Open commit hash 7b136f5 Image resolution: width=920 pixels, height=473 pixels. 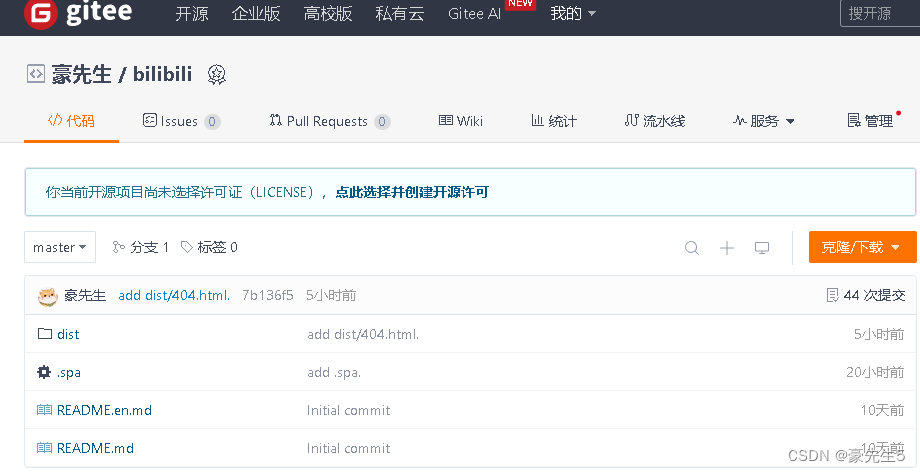pos(268,295)
